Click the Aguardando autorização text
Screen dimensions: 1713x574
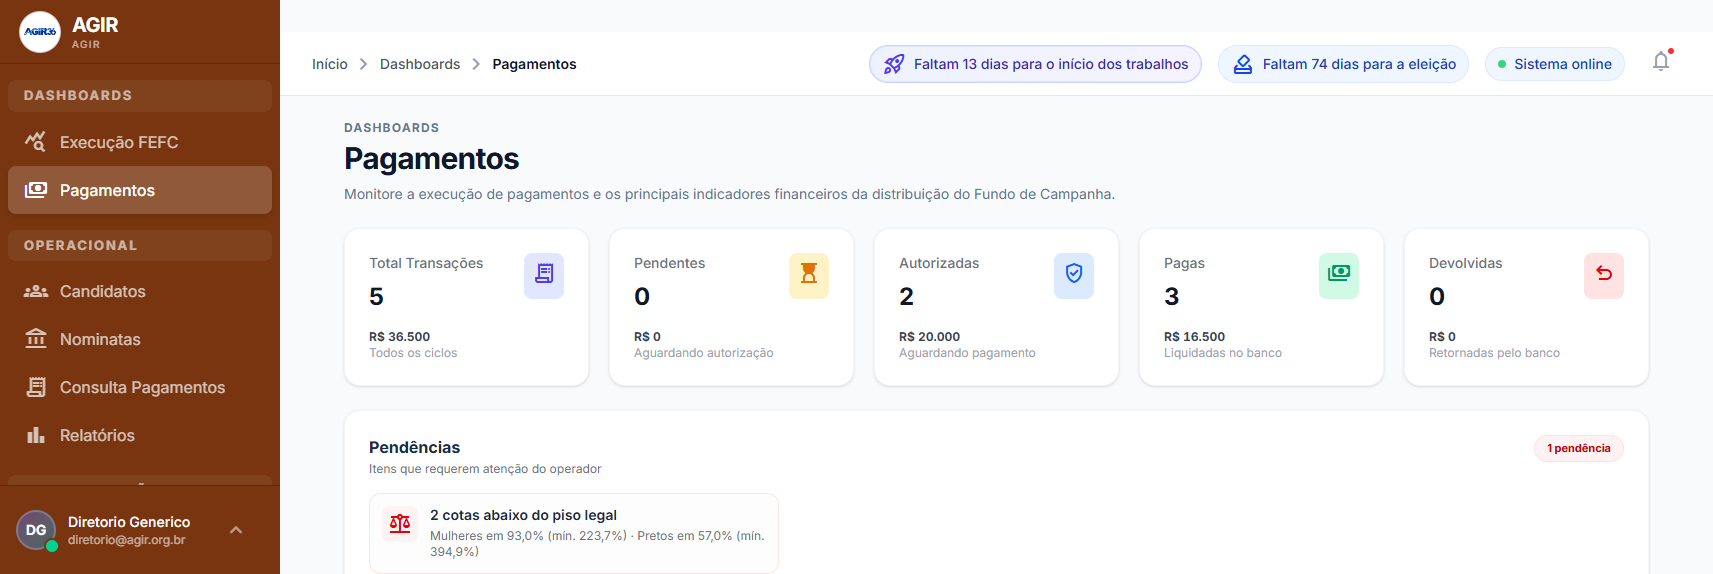[703, 353]
